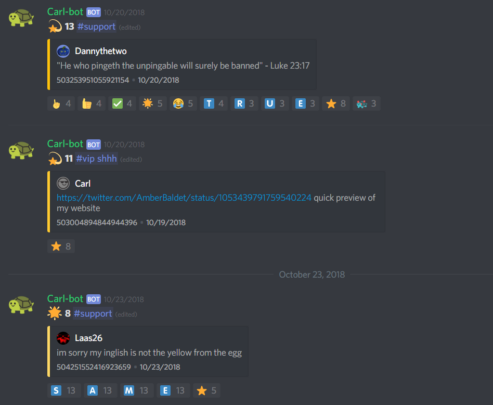Click Carl's avatar in the website preview embed

[x=63, y=183]
